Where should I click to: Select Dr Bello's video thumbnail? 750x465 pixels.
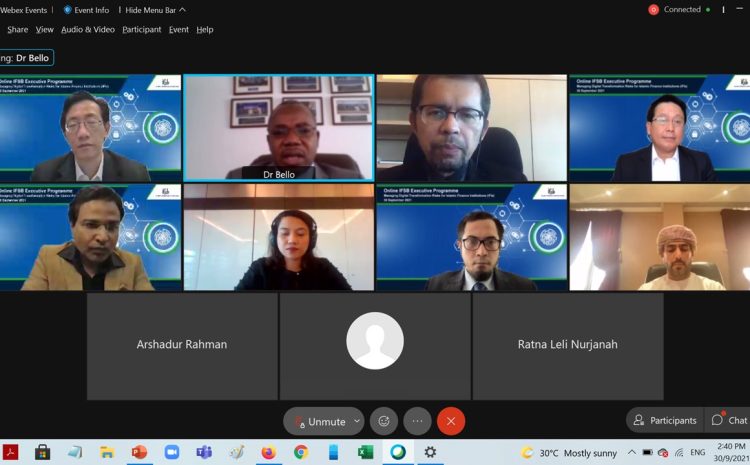[279, 128]
